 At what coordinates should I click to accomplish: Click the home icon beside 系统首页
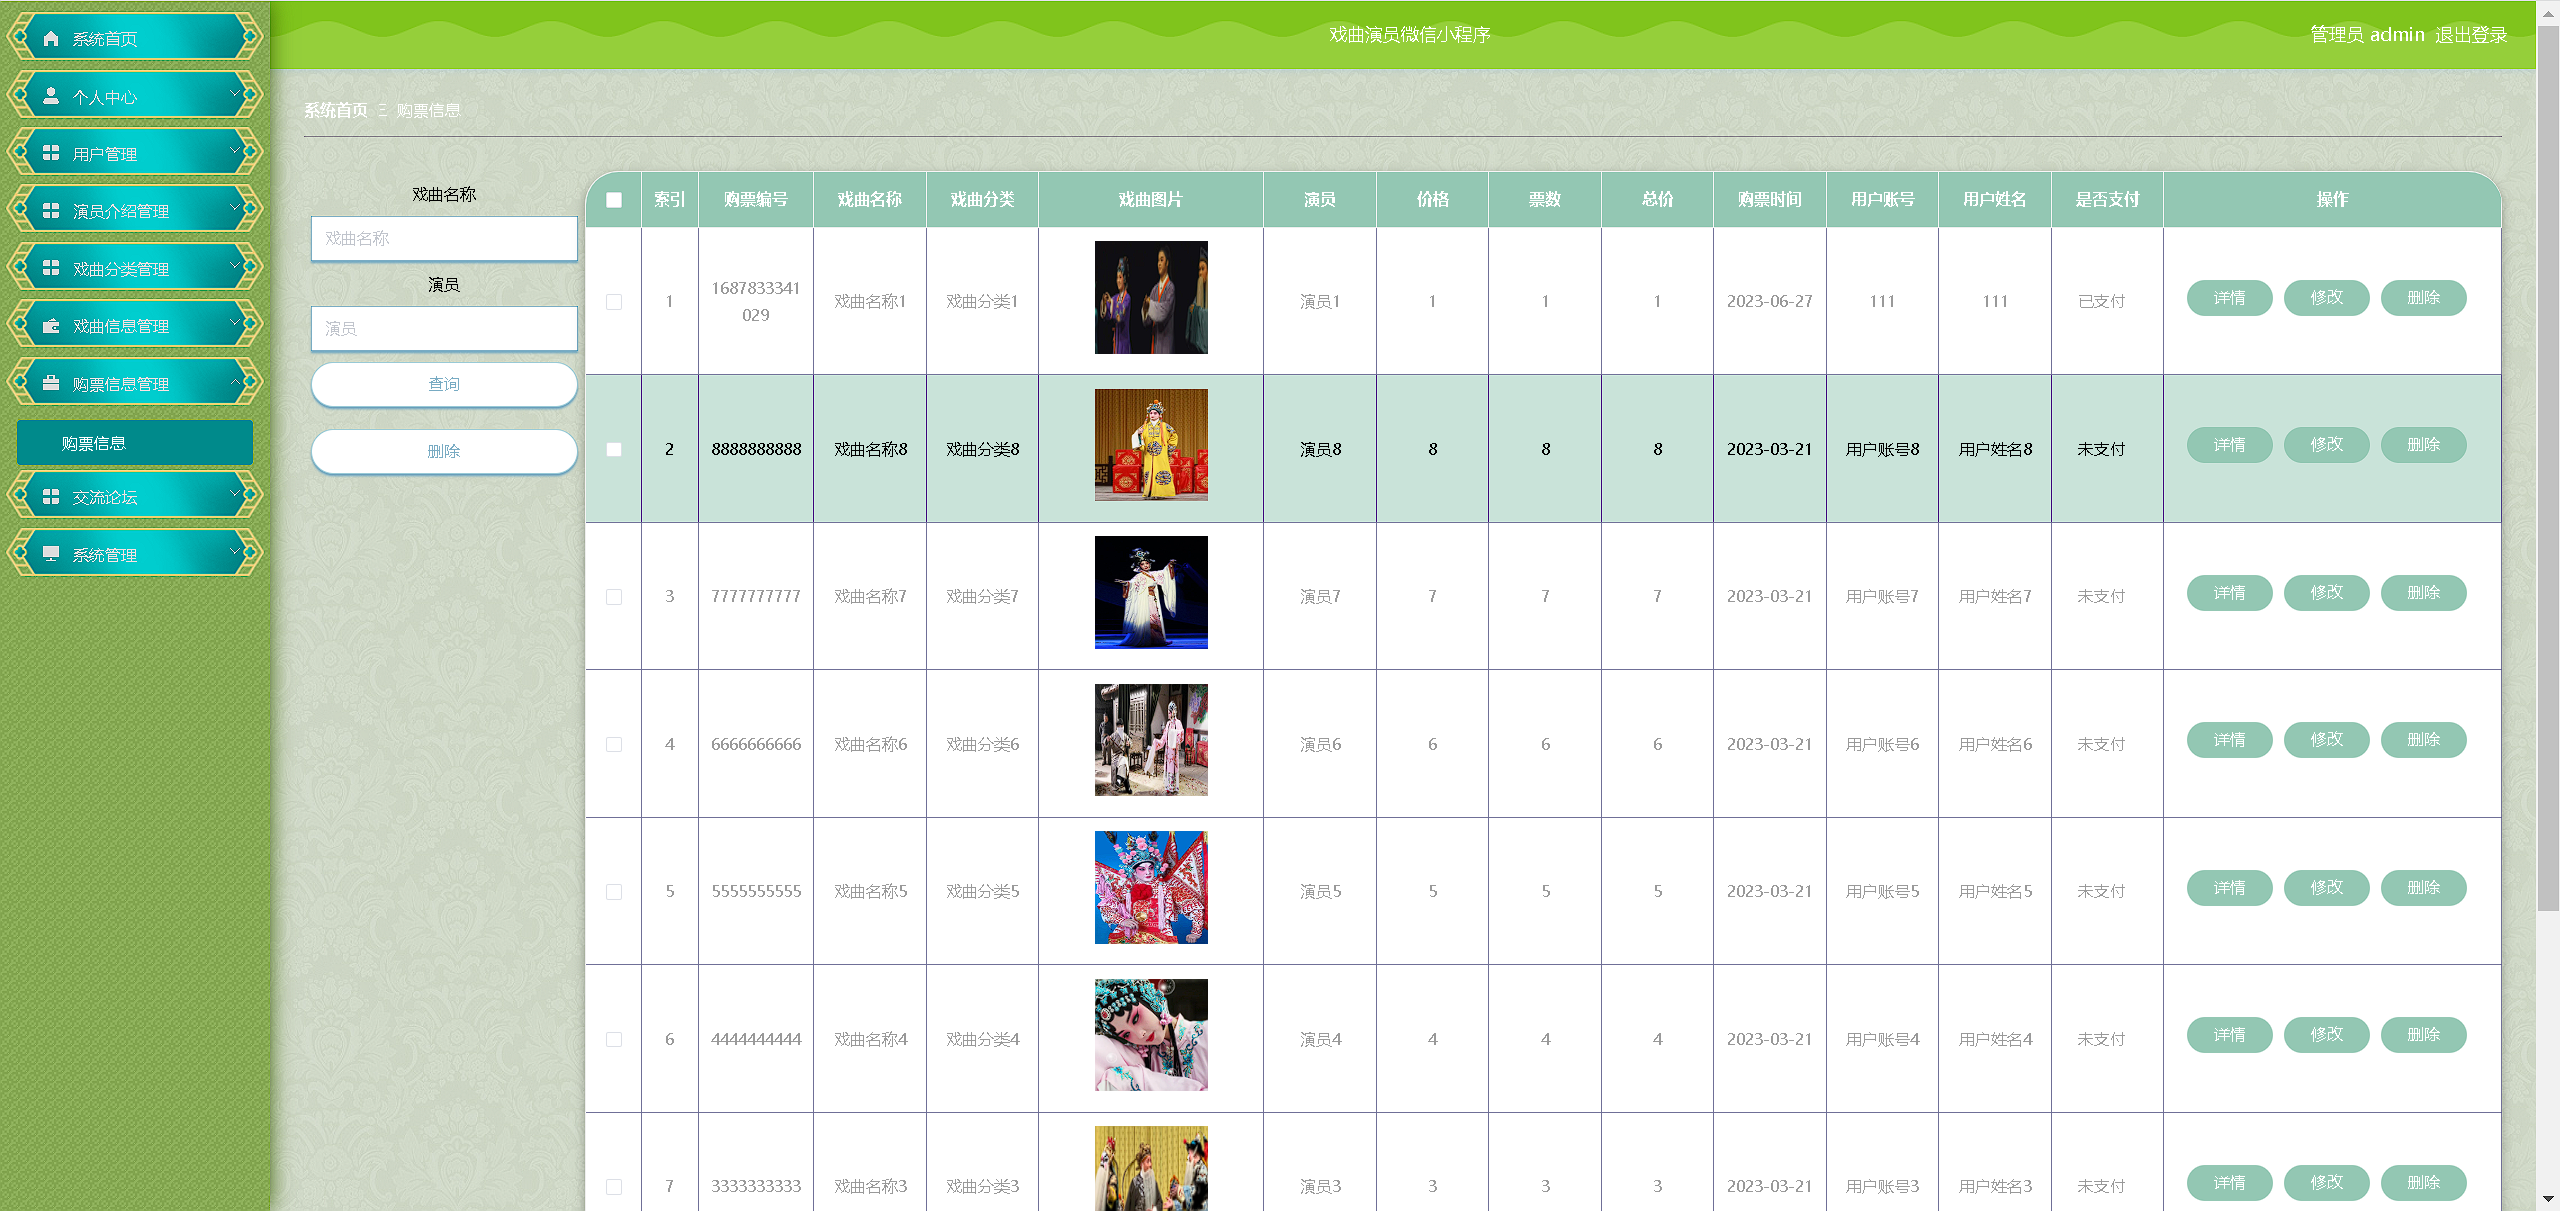tap(51, 39)
